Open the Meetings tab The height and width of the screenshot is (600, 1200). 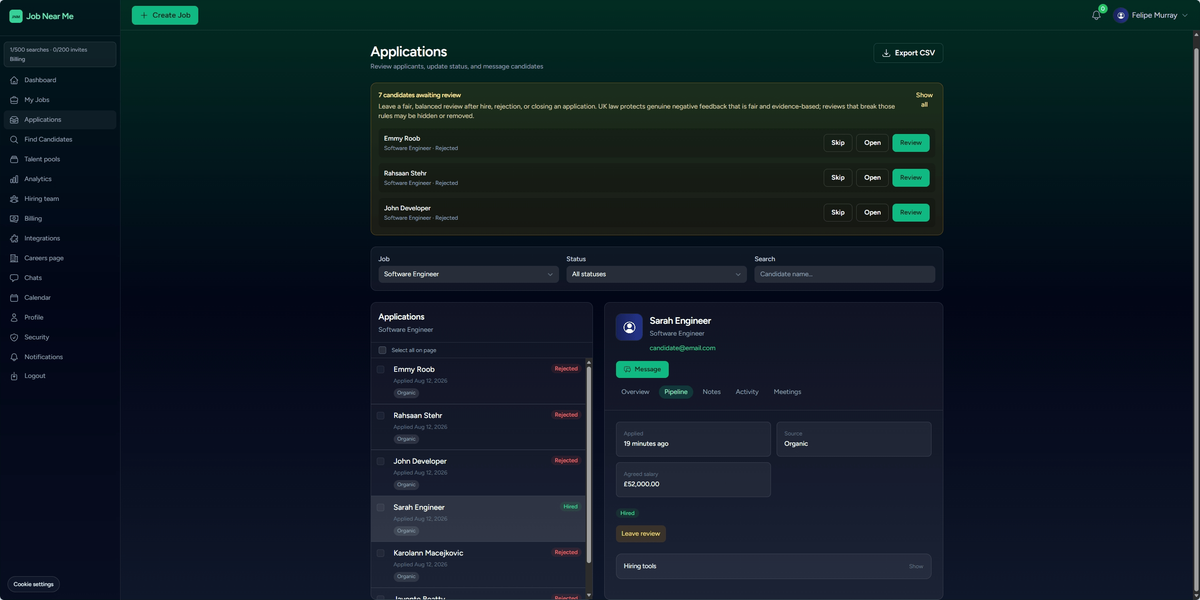click(x=787, y=392)
